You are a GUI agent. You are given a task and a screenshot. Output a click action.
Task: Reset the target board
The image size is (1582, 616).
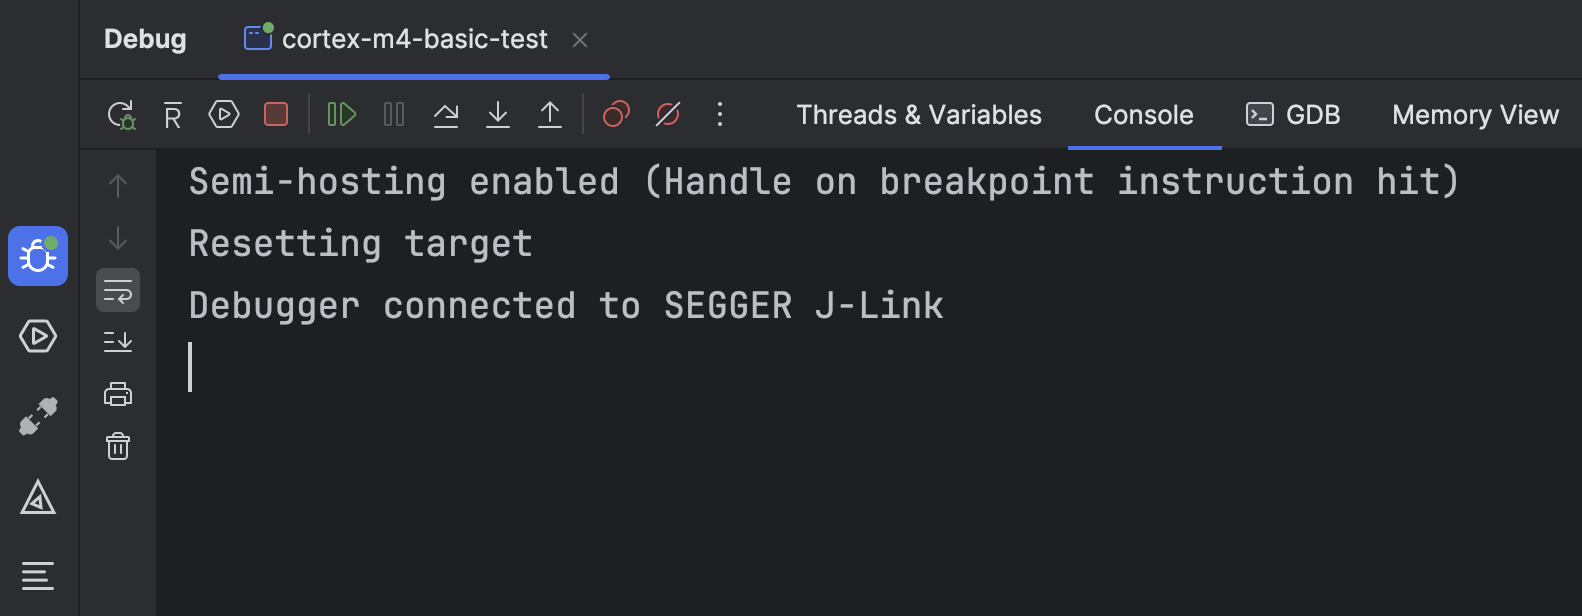(x=171, y=114)
